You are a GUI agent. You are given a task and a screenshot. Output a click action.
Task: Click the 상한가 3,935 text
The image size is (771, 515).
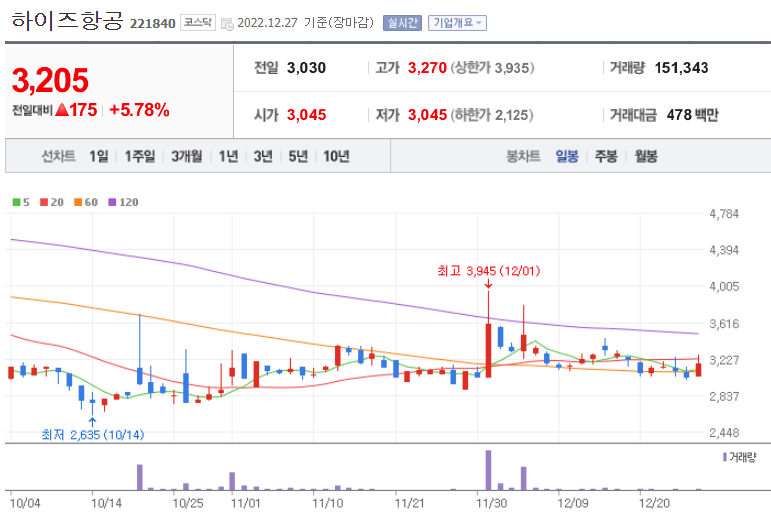click(493, 68)
